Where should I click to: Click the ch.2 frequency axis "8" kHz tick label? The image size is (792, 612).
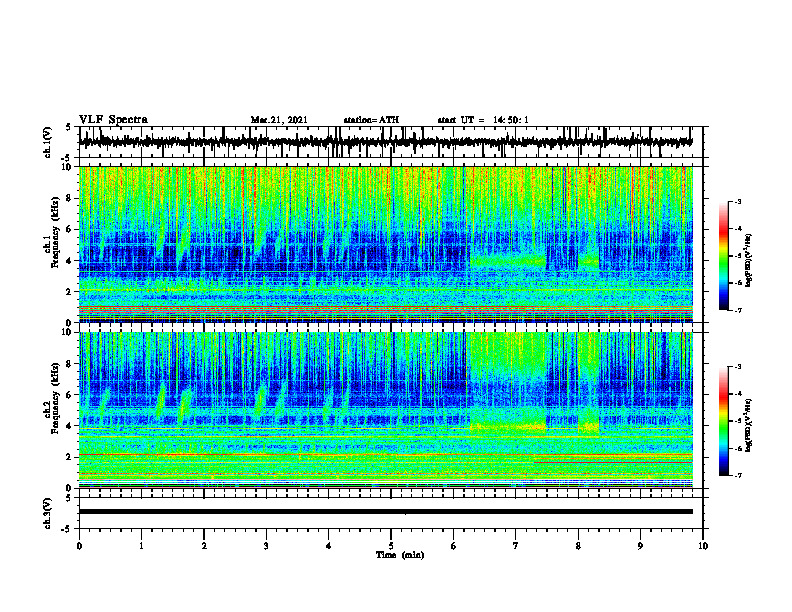pos(69,364)
